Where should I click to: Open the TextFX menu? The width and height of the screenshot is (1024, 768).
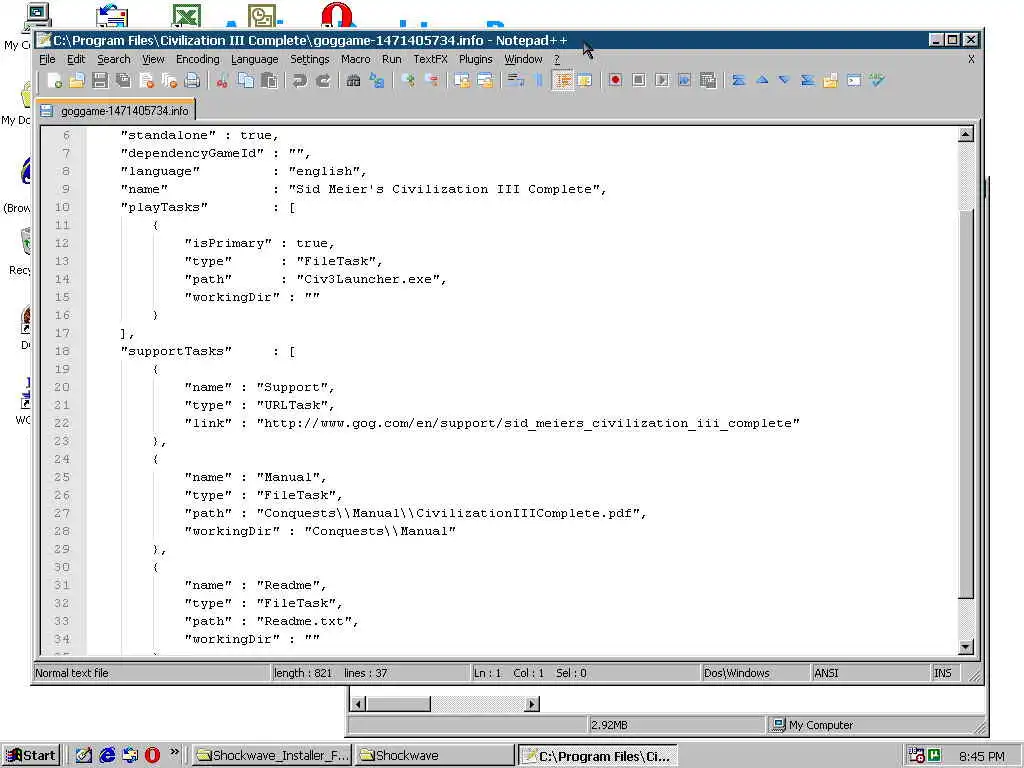430,59
